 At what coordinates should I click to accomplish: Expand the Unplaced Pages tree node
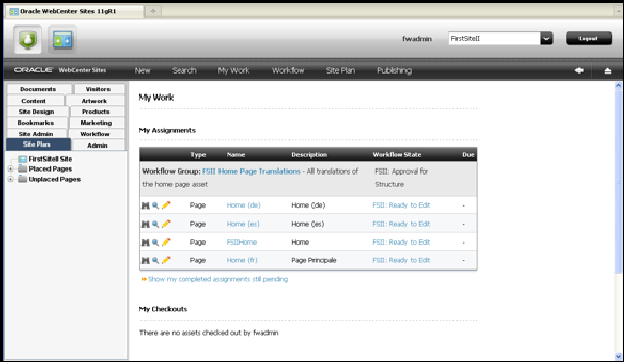point(11,179)
